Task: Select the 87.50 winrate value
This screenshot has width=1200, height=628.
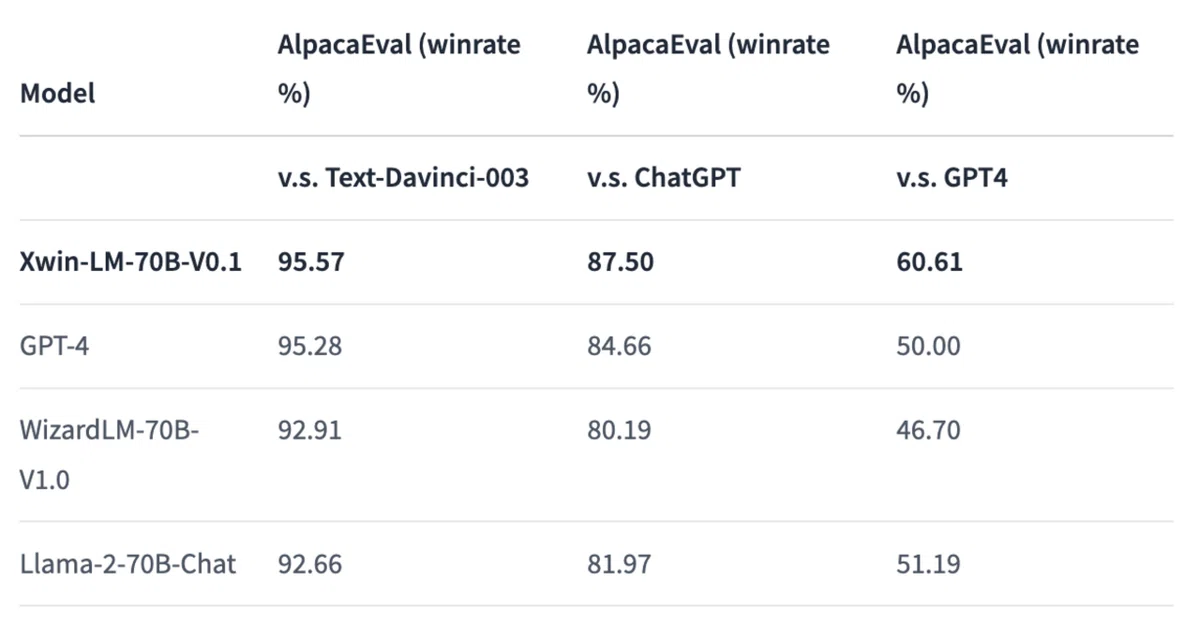Action: pos(620,262)
